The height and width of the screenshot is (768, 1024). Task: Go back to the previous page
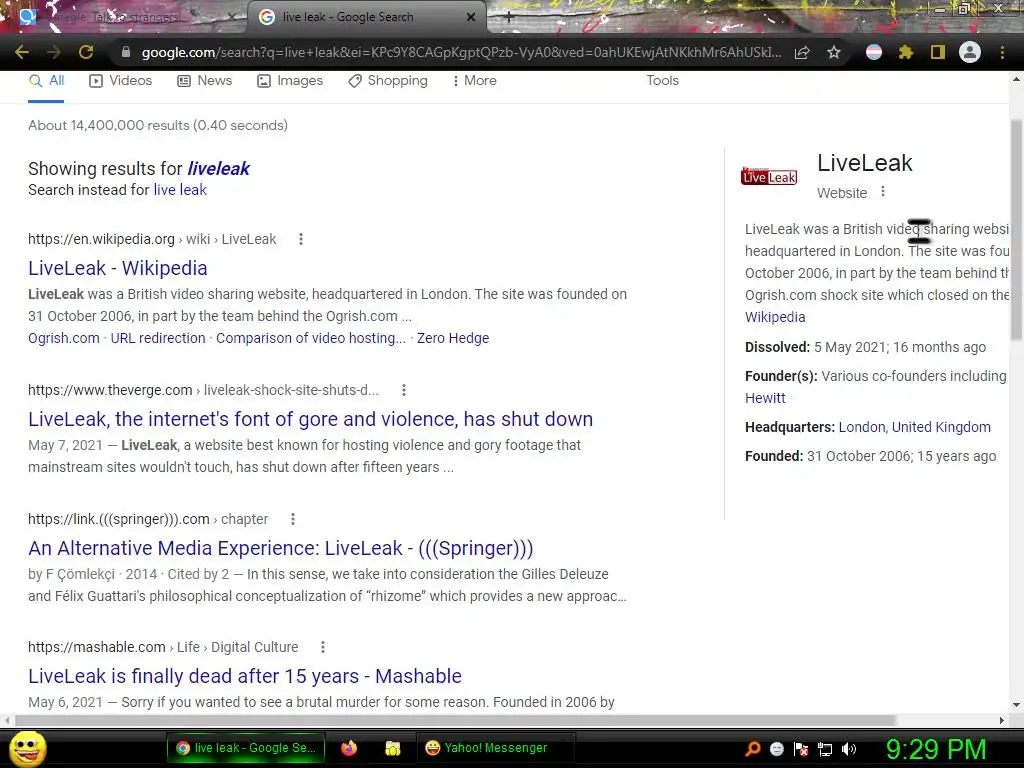(22, 52)
